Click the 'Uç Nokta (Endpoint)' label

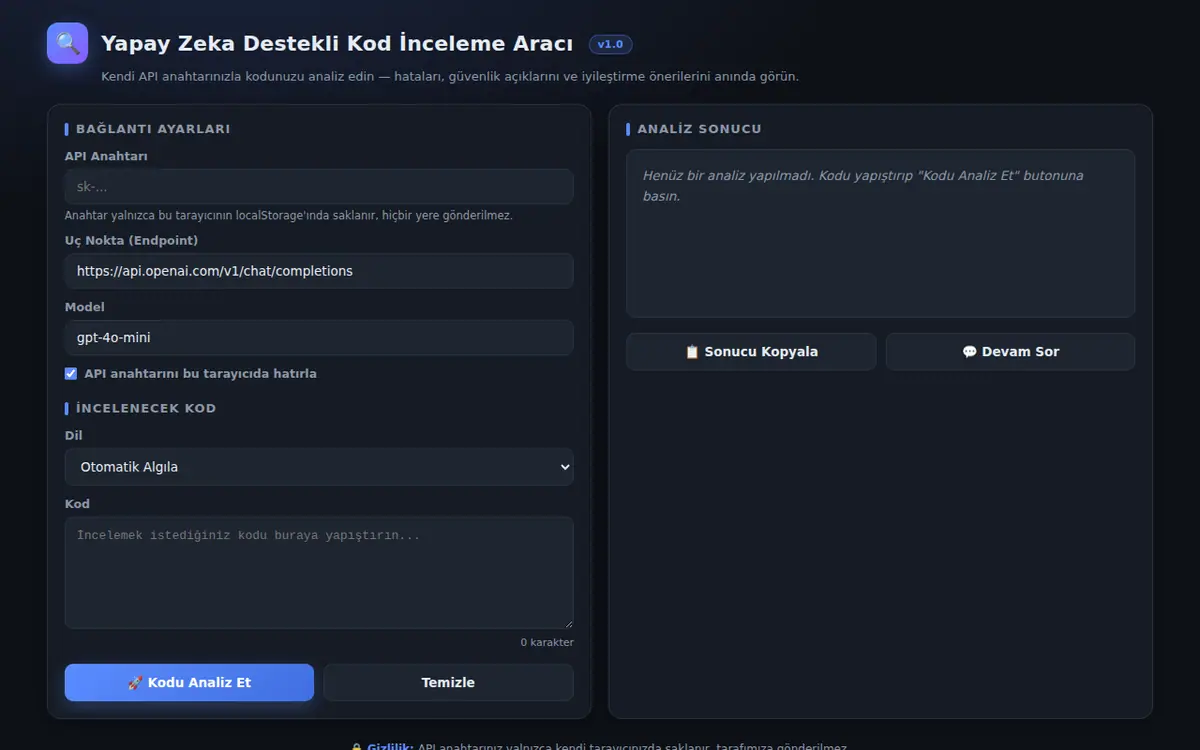coord(131,240)
